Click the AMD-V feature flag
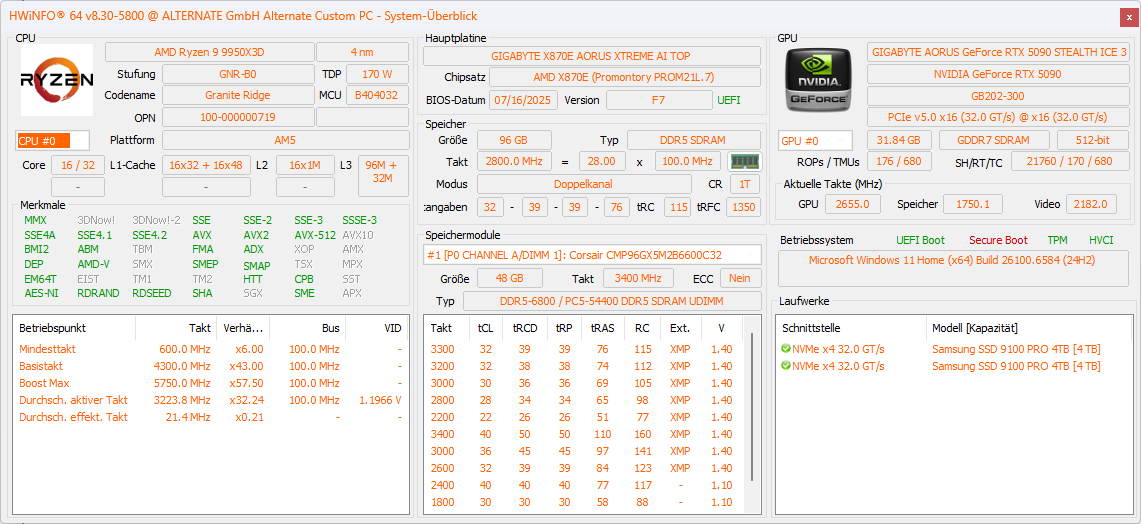The image size is (1141, 524). [93, 264]
